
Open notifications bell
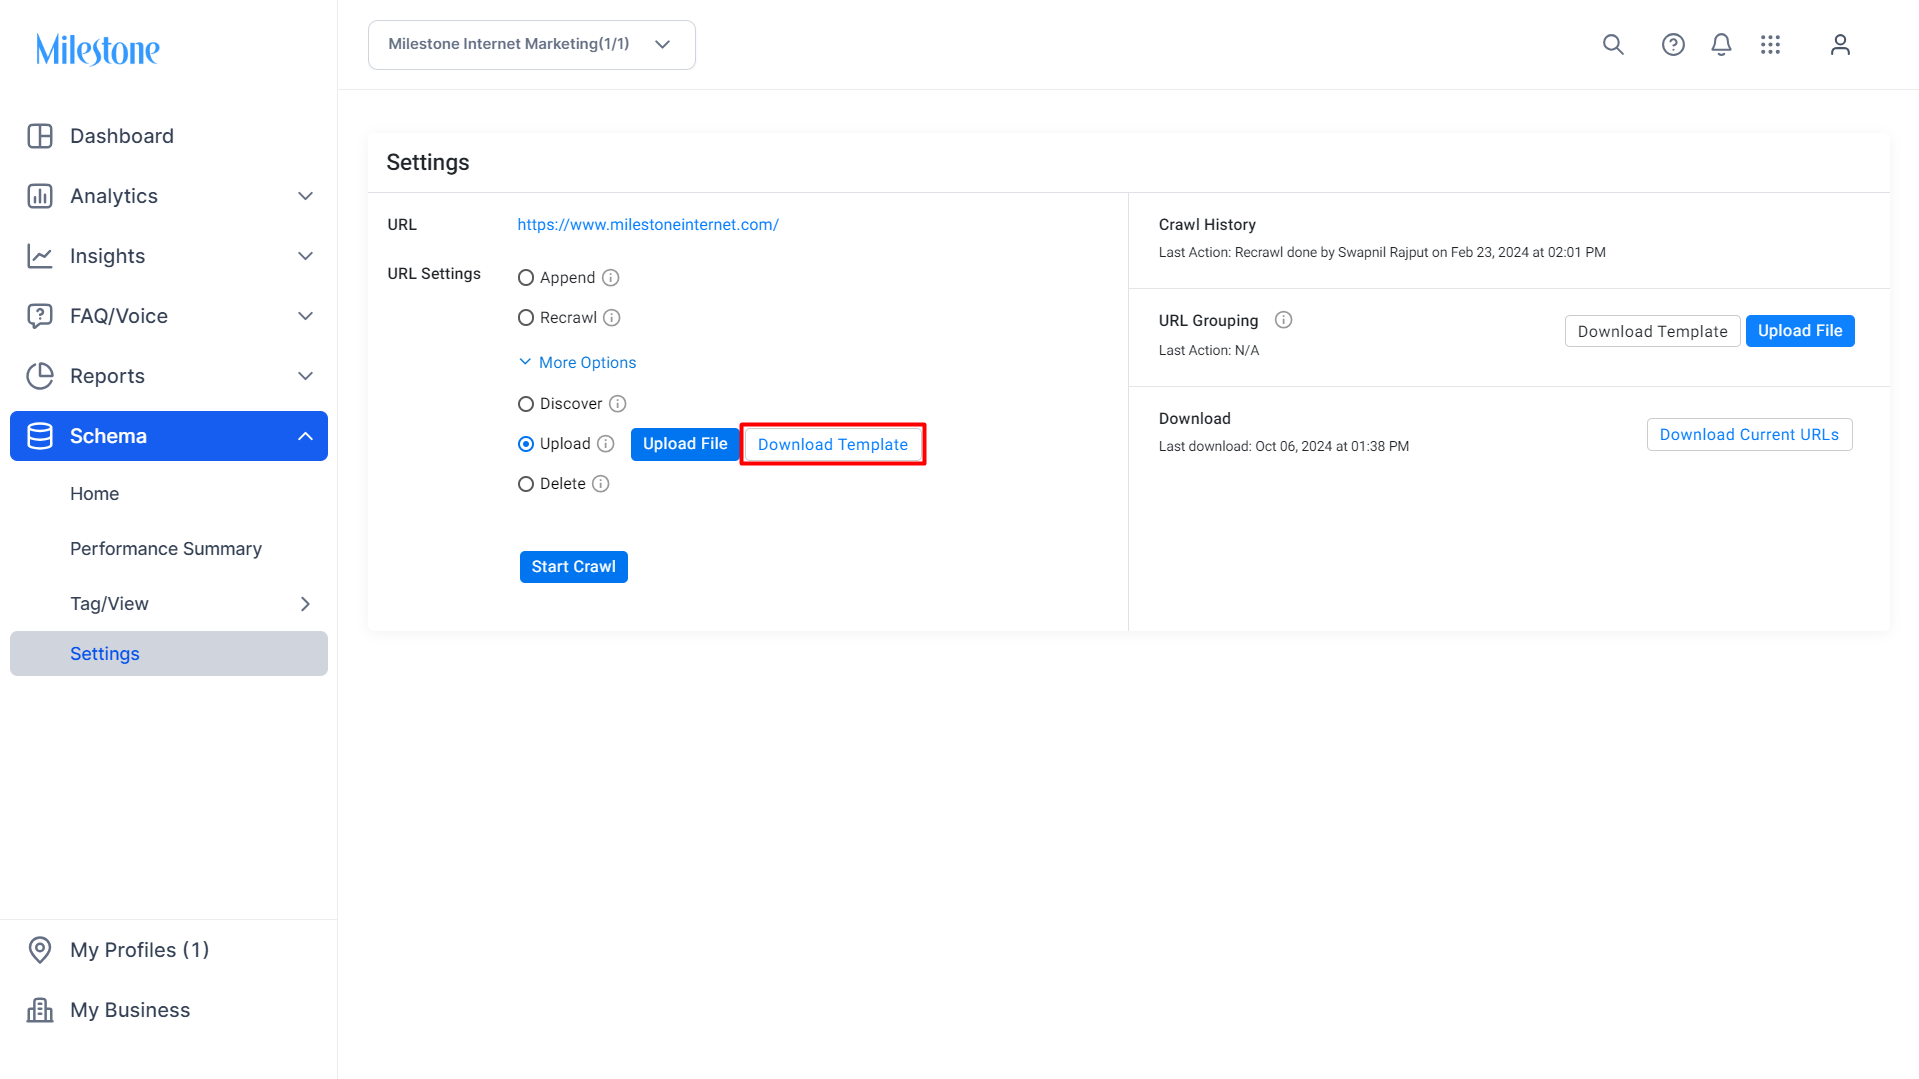pyautogui.click(x=1721, y=44)
